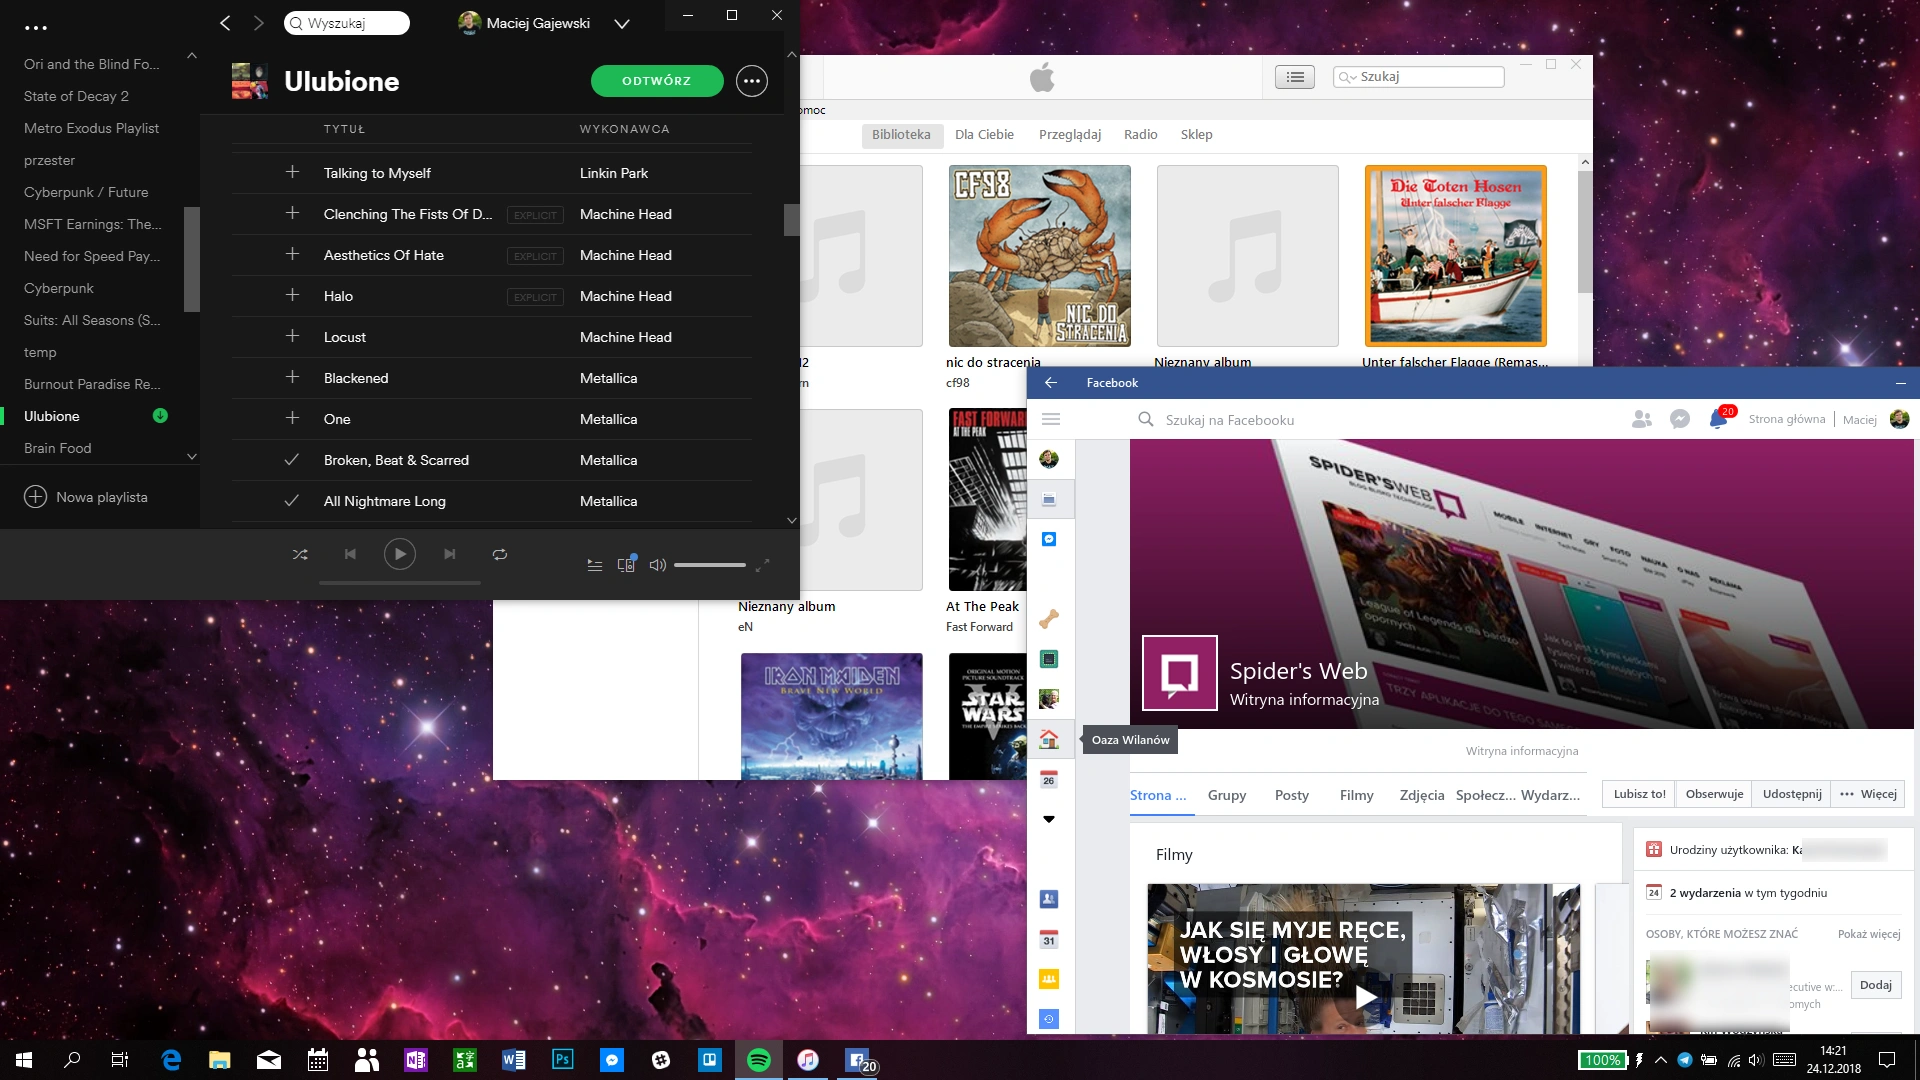Click the iTunes Szukaj search field
Viewport: 1920px width, 1080px height.
pos(1418,77)
